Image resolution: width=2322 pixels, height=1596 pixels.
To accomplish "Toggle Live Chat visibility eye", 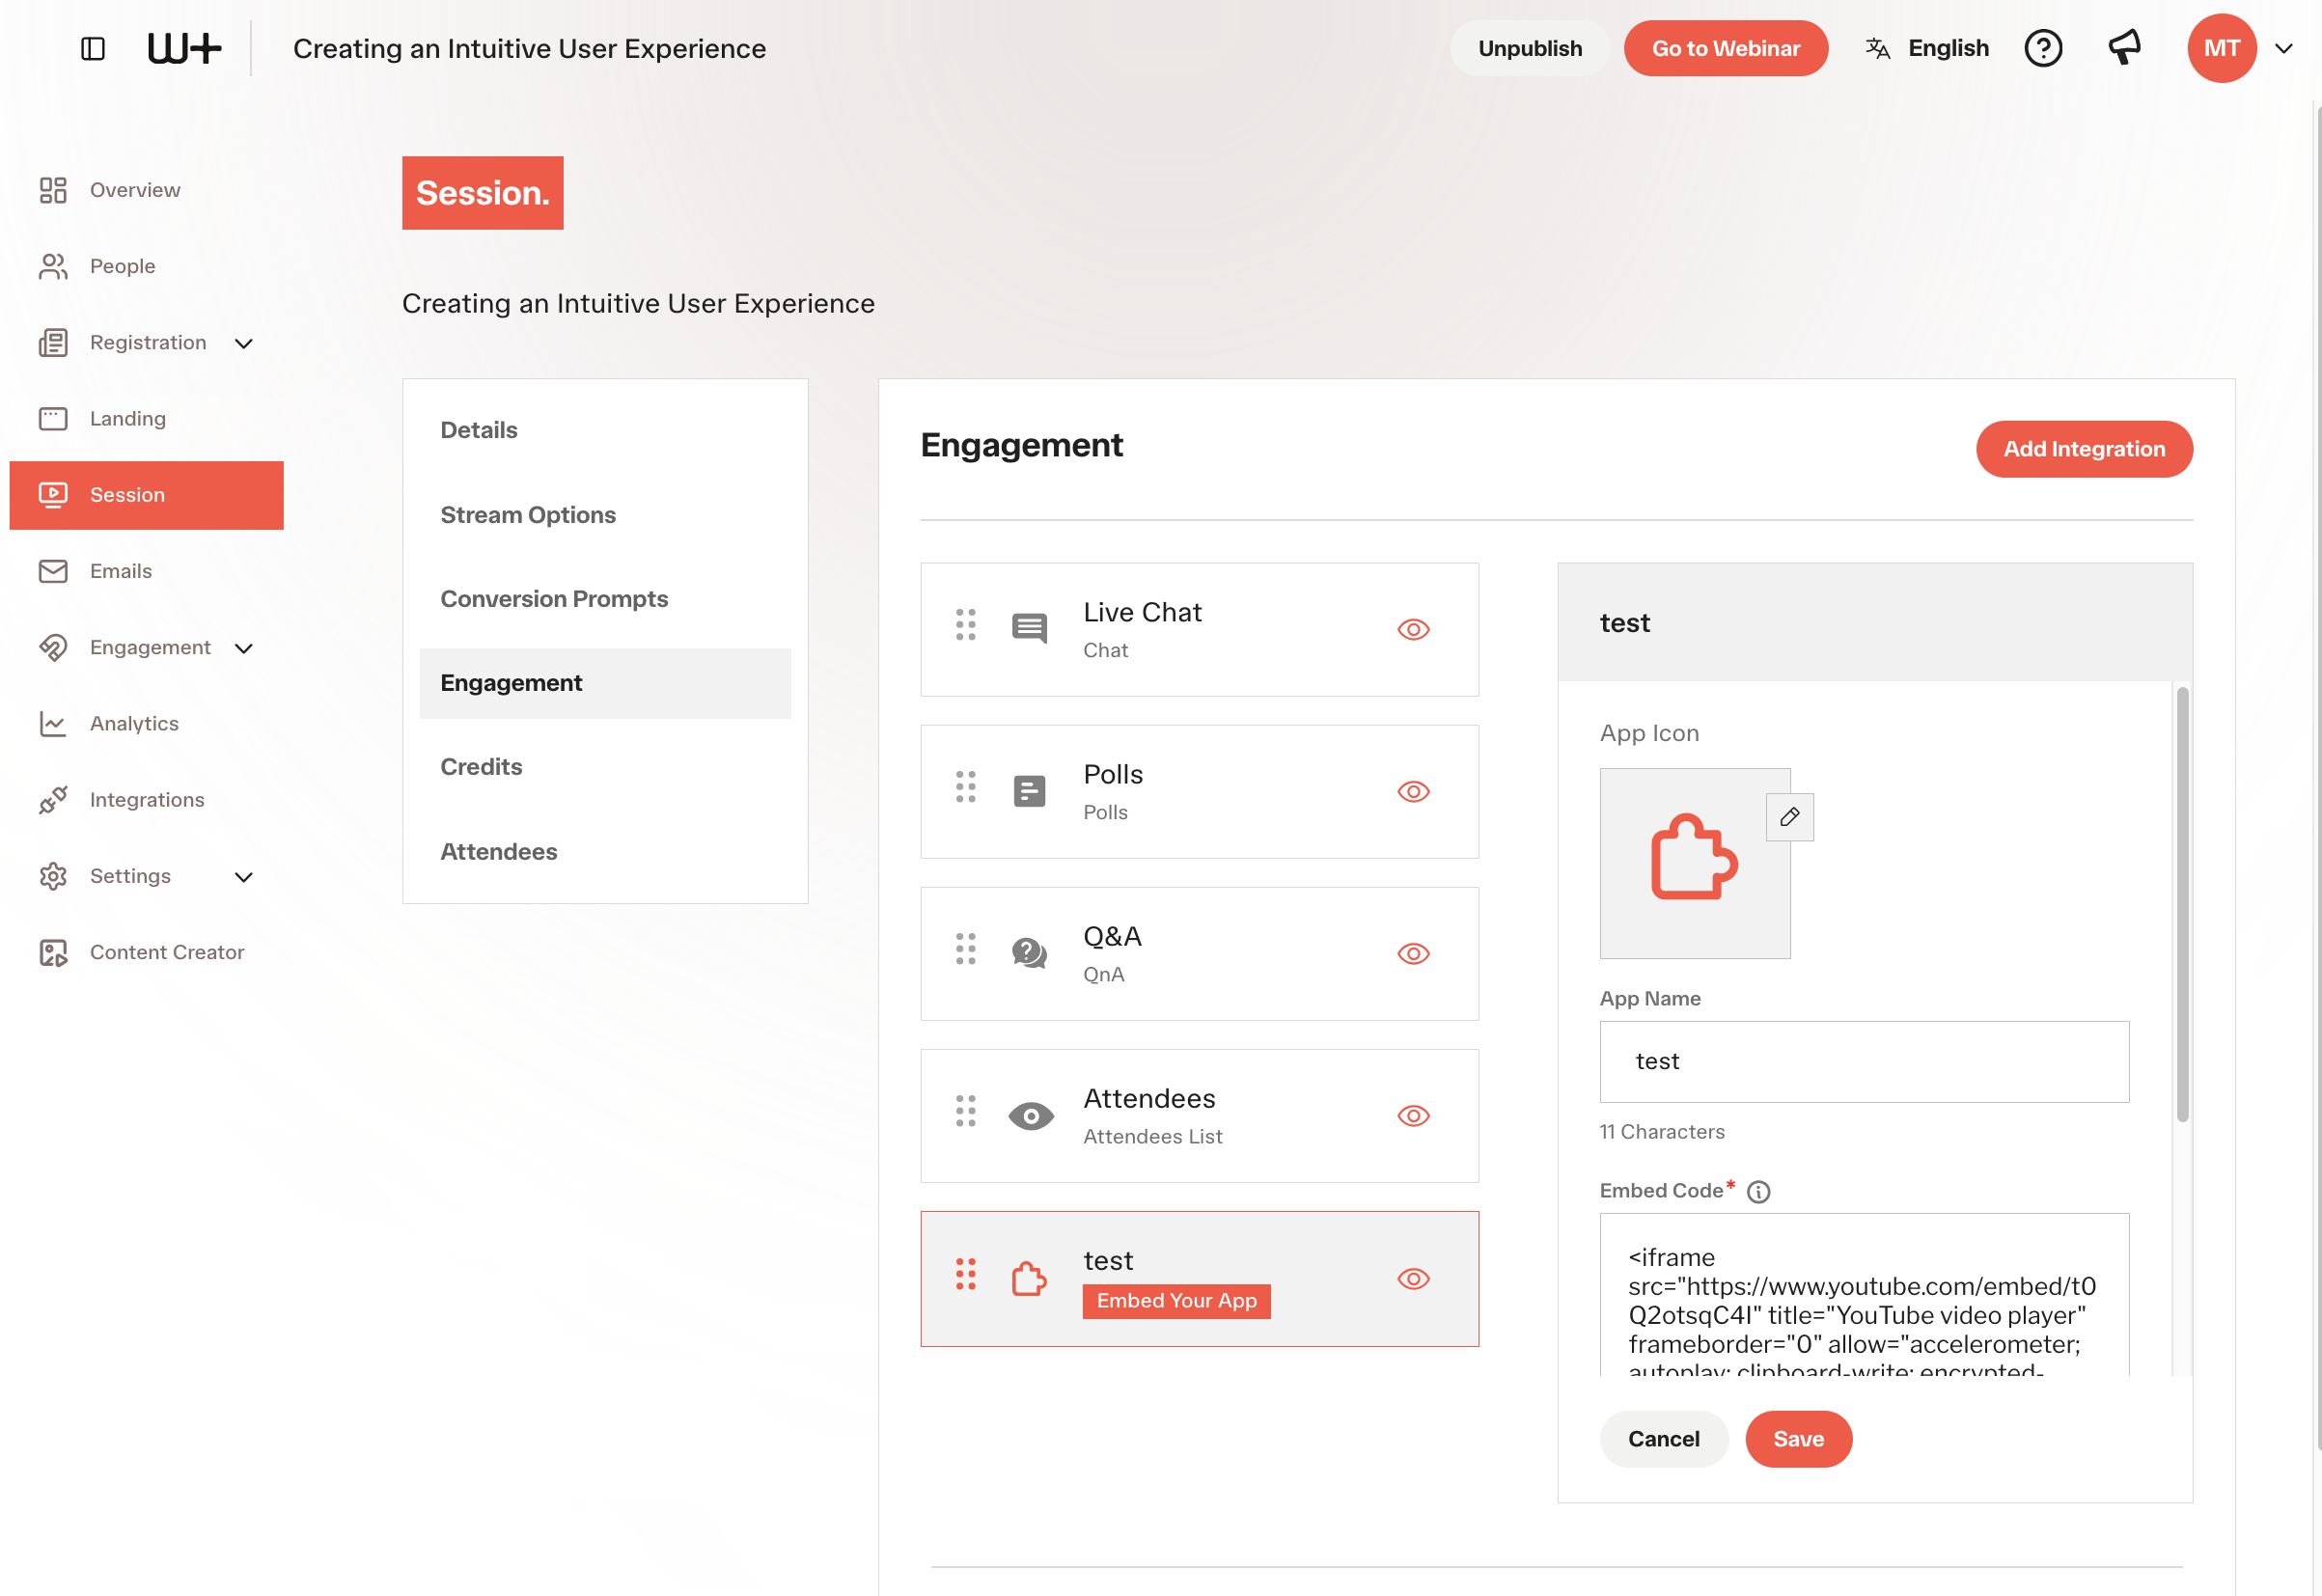I will (1413, 630).
